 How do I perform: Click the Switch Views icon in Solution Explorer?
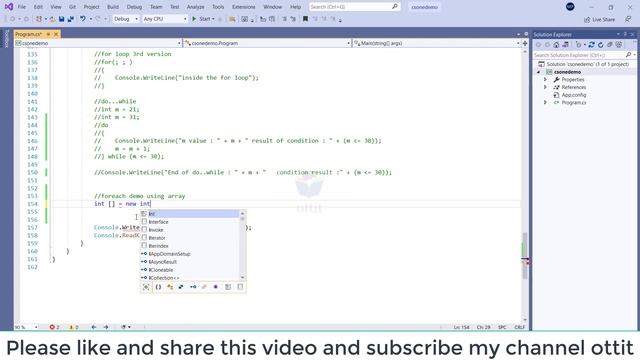click(565, 45)
